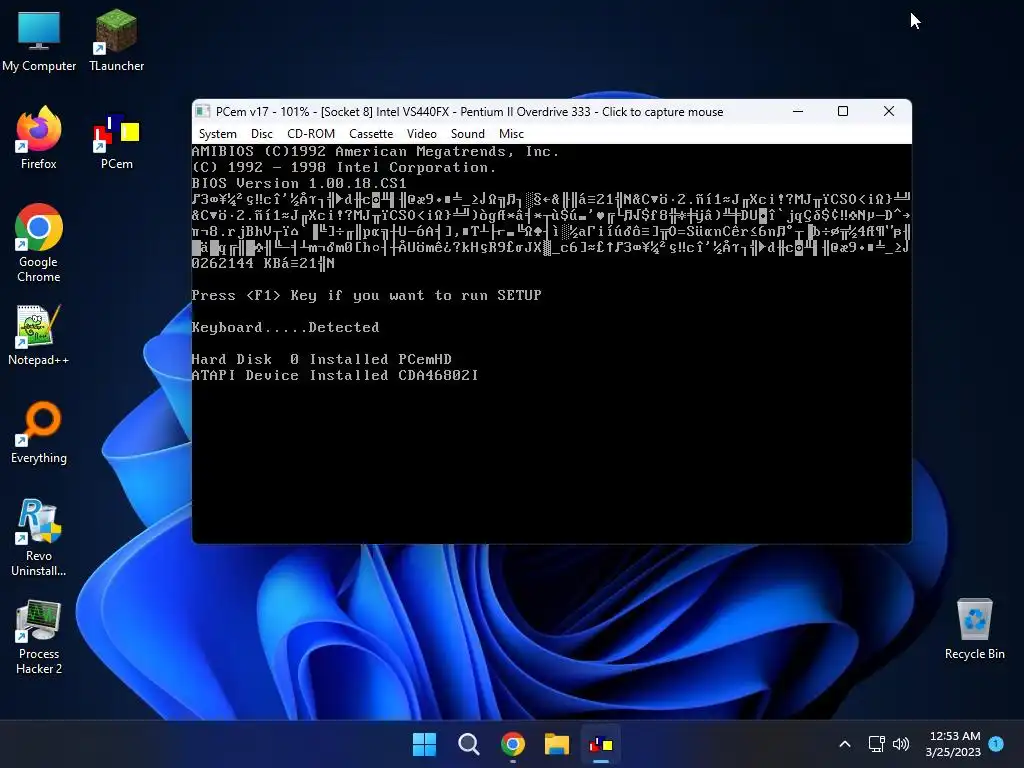Open the Video menu in PCem
This screenshot has width=1024, height=768.
(x=421, y=134)
